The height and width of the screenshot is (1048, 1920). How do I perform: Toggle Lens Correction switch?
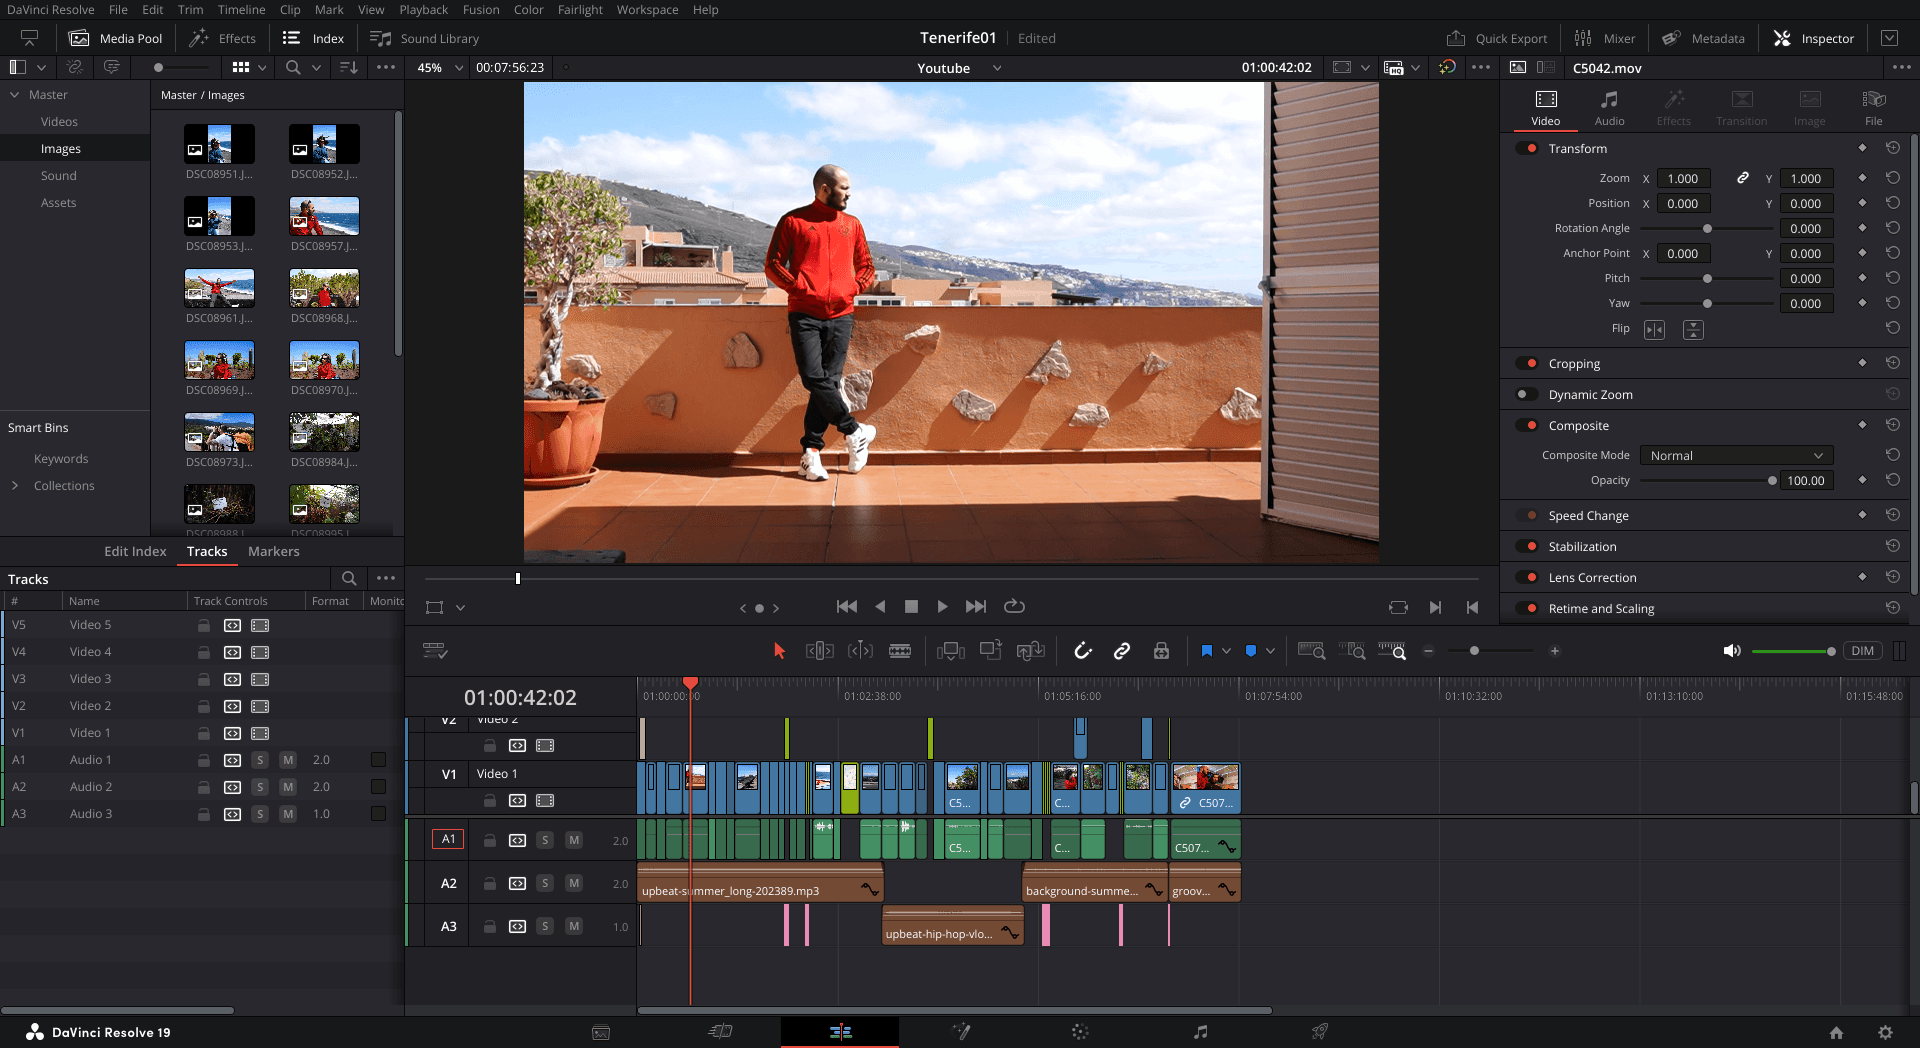click(1527, 578)
